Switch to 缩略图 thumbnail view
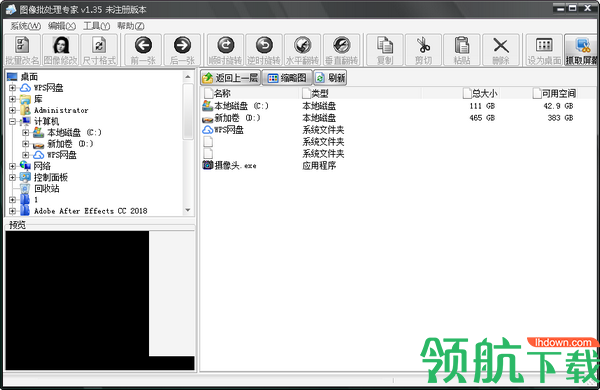Screen dimensions: 600x390 pos(287,78)
